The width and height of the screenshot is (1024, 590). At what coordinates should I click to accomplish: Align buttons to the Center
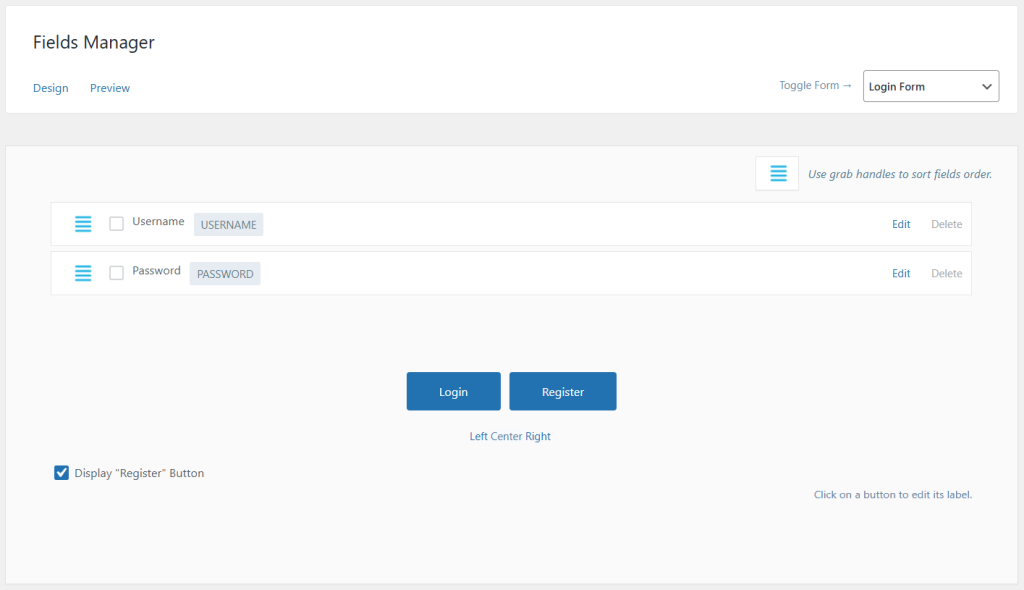(506, 437)
